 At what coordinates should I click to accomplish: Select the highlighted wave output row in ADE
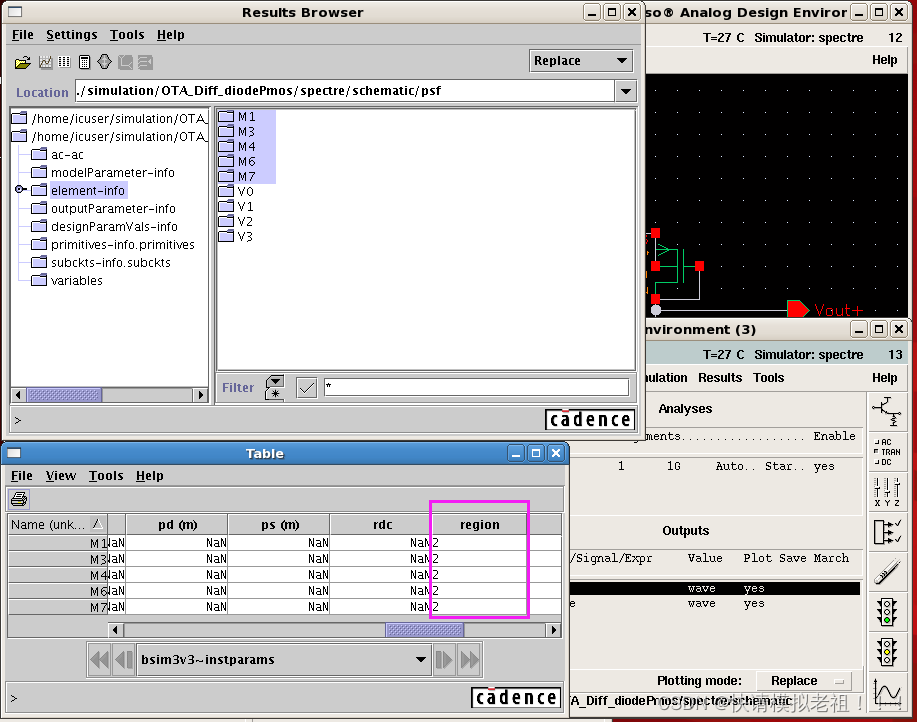tap(715, 588)
